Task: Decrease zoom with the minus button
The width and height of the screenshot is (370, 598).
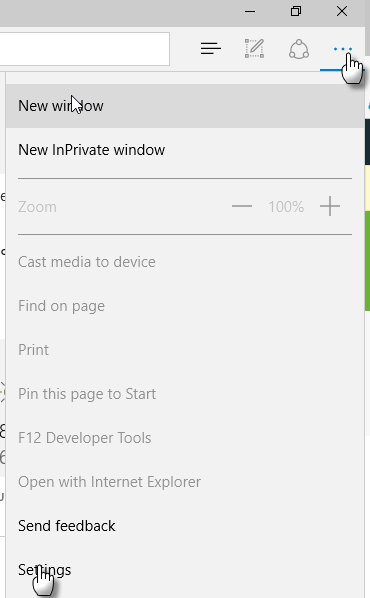Action: coord(242,206)
